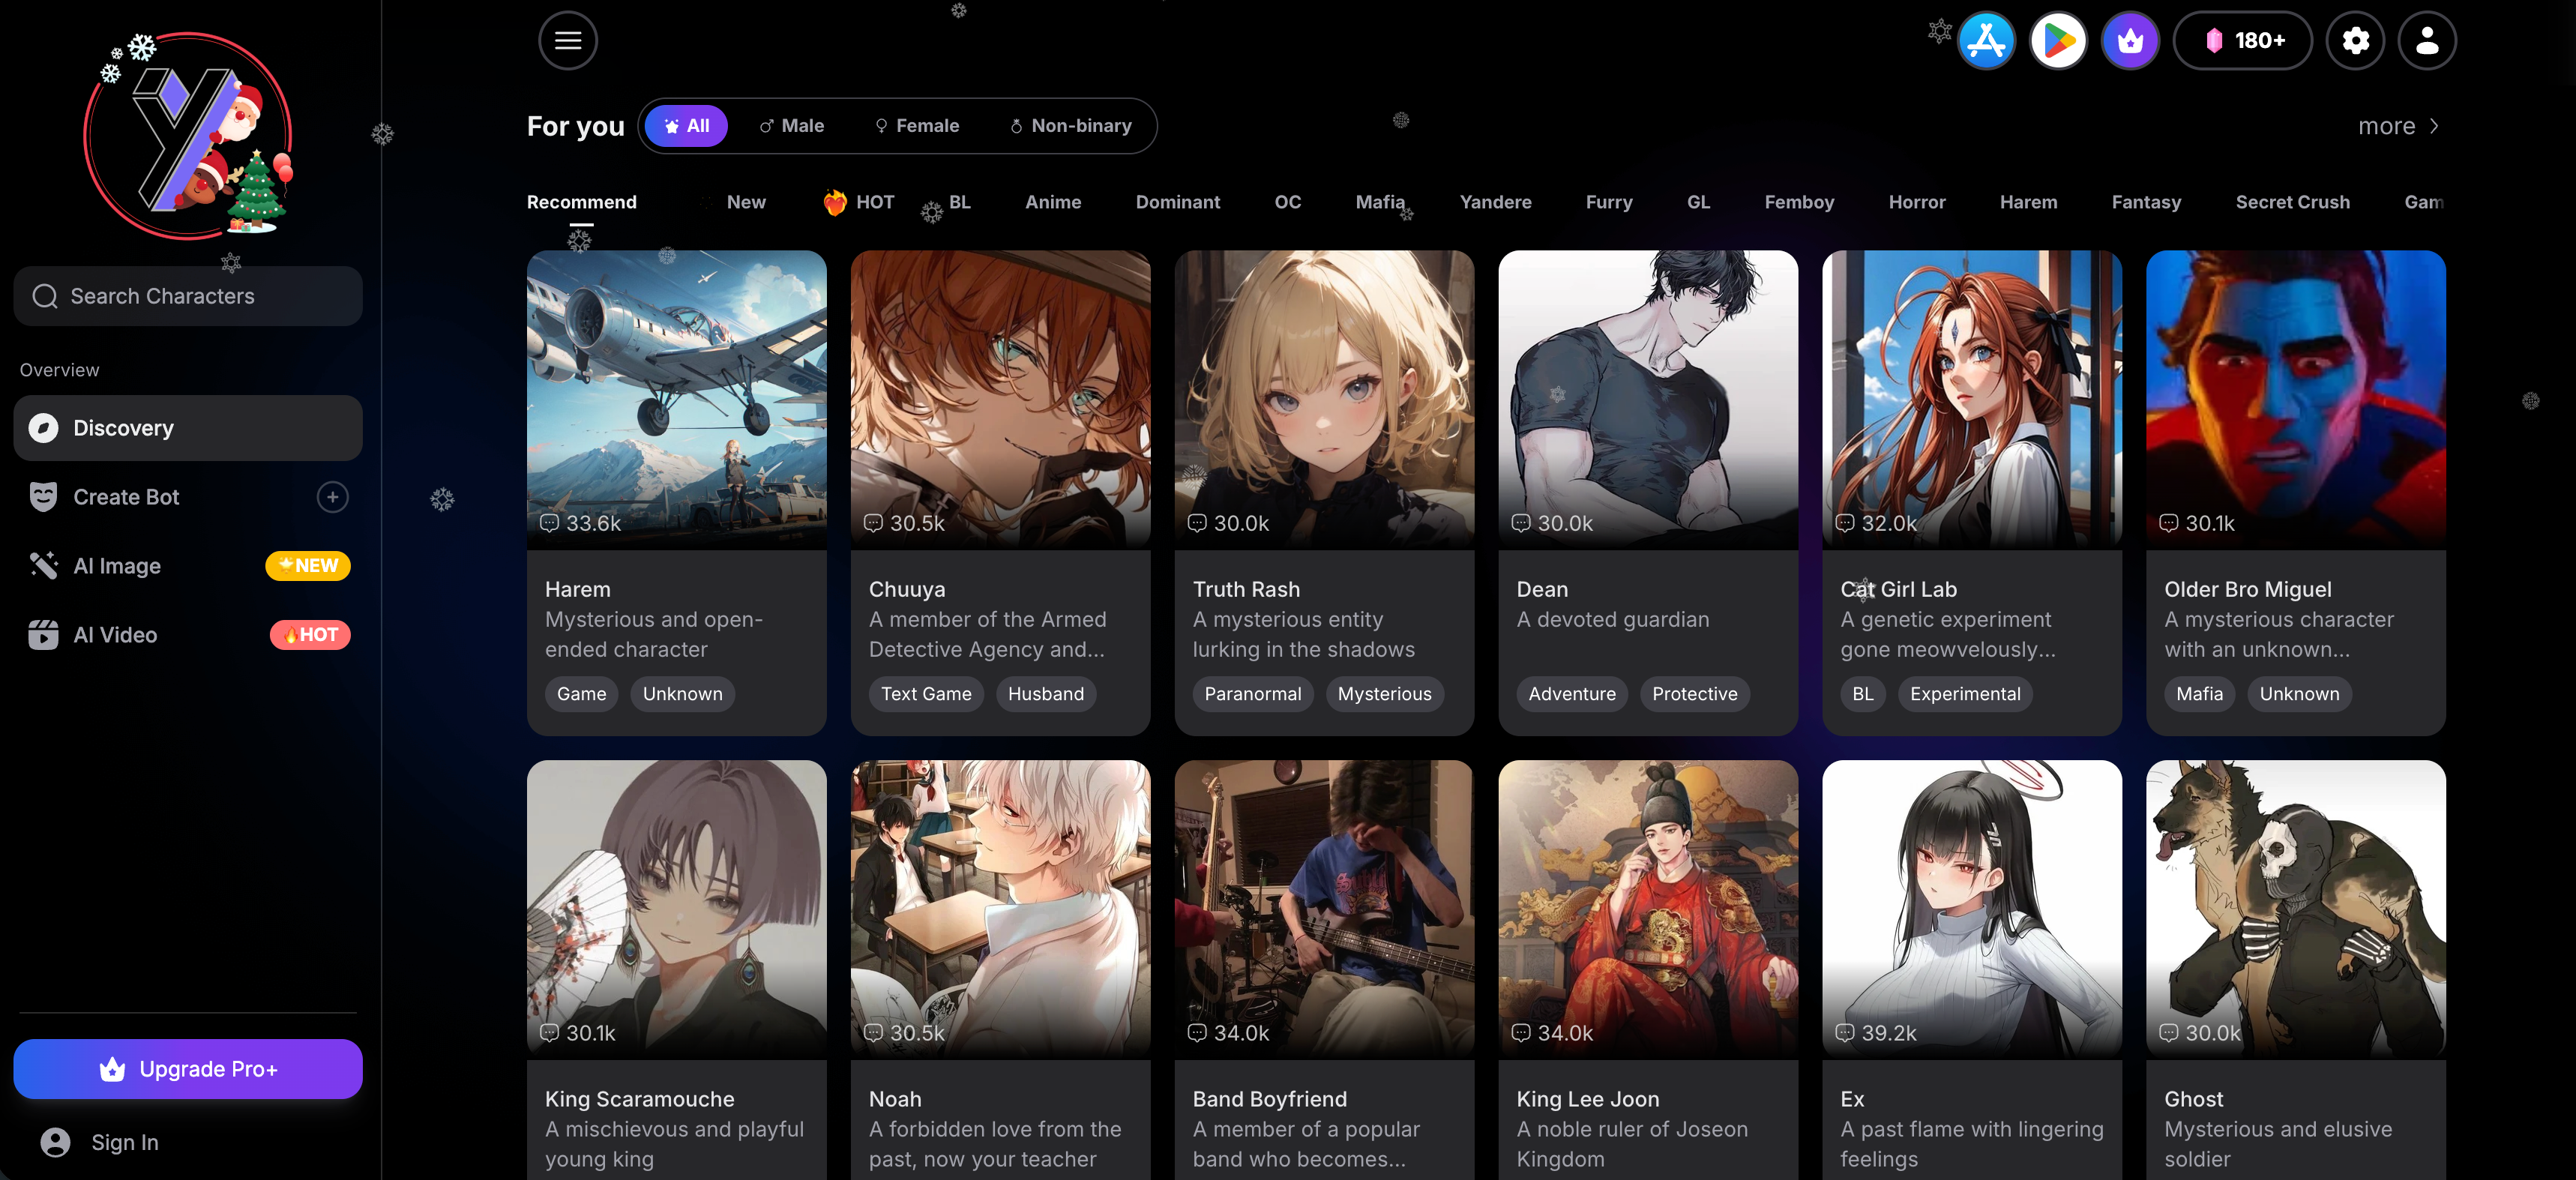2576x1180 pixels.
Task: Click the Upgrade Pro+ button
Action: click(188, 1069)
